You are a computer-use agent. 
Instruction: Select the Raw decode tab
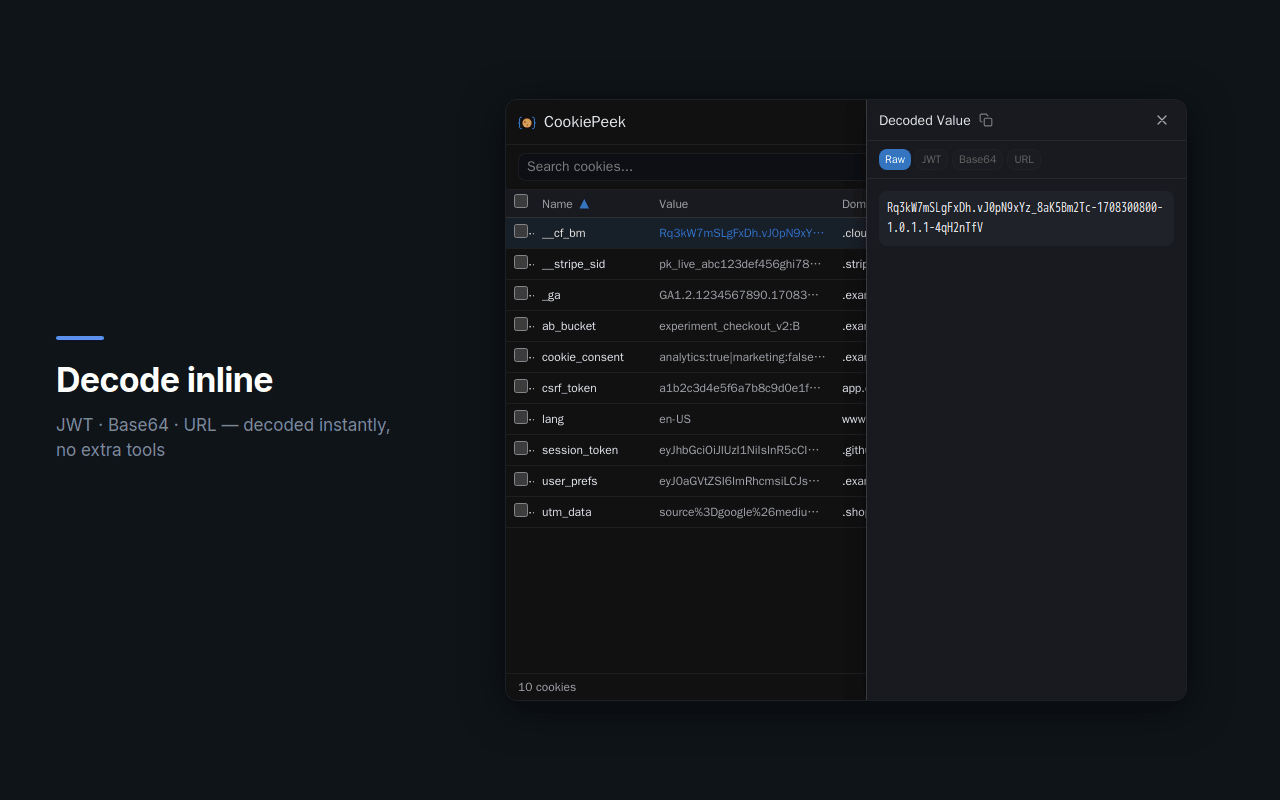[x=894, y=159]
